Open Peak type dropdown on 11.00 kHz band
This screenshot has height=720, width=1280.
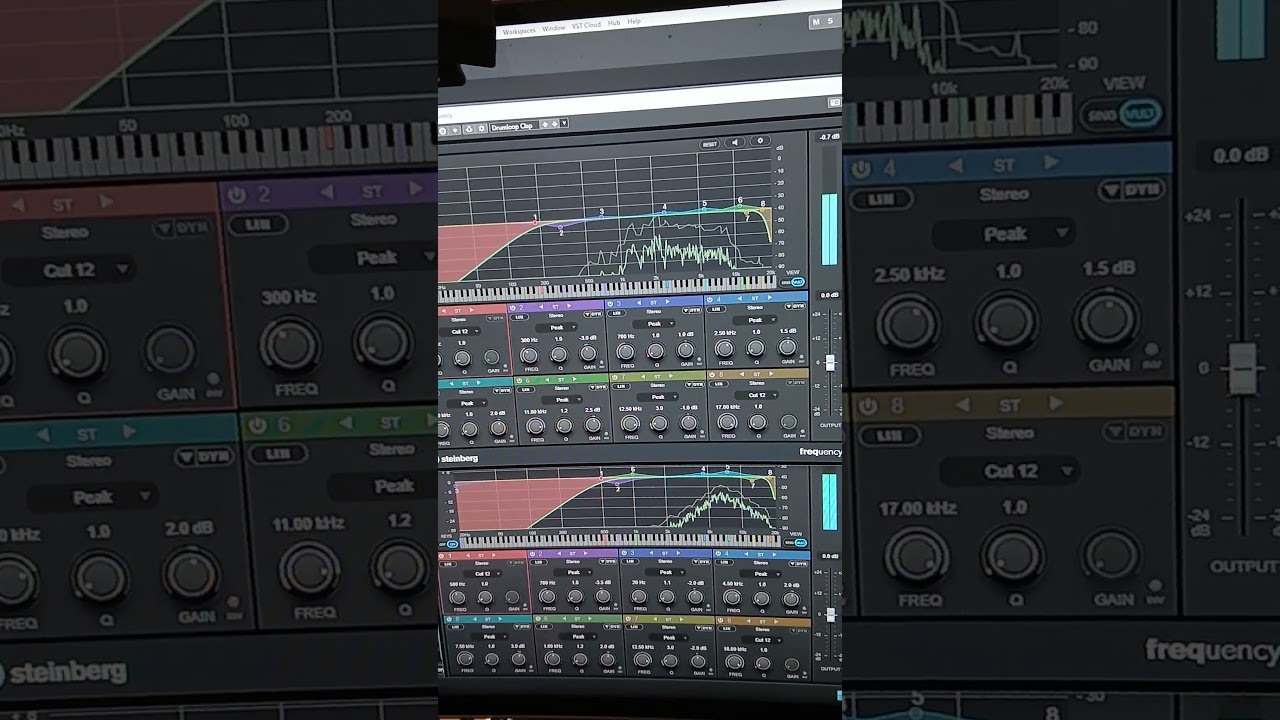tap(562, 400)
